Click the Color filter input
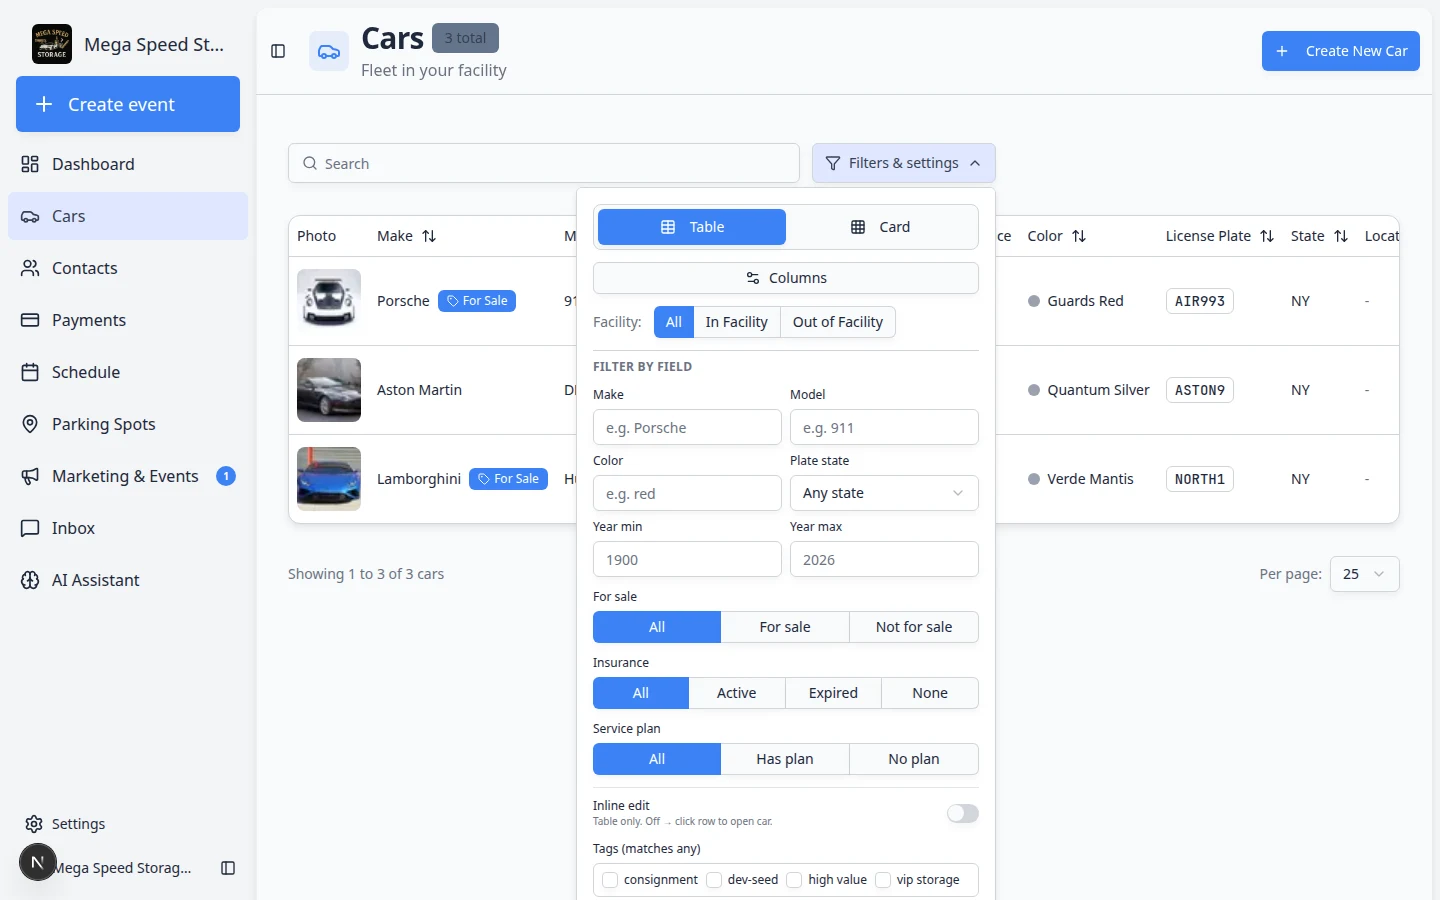This screenshot has height=900, width=1440. point(687,493)
